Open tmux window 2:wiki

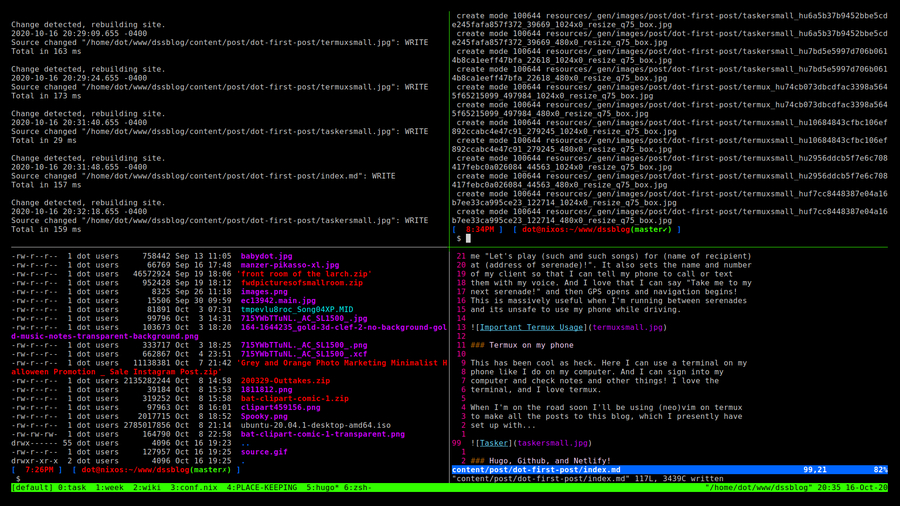tap(147, 488)
